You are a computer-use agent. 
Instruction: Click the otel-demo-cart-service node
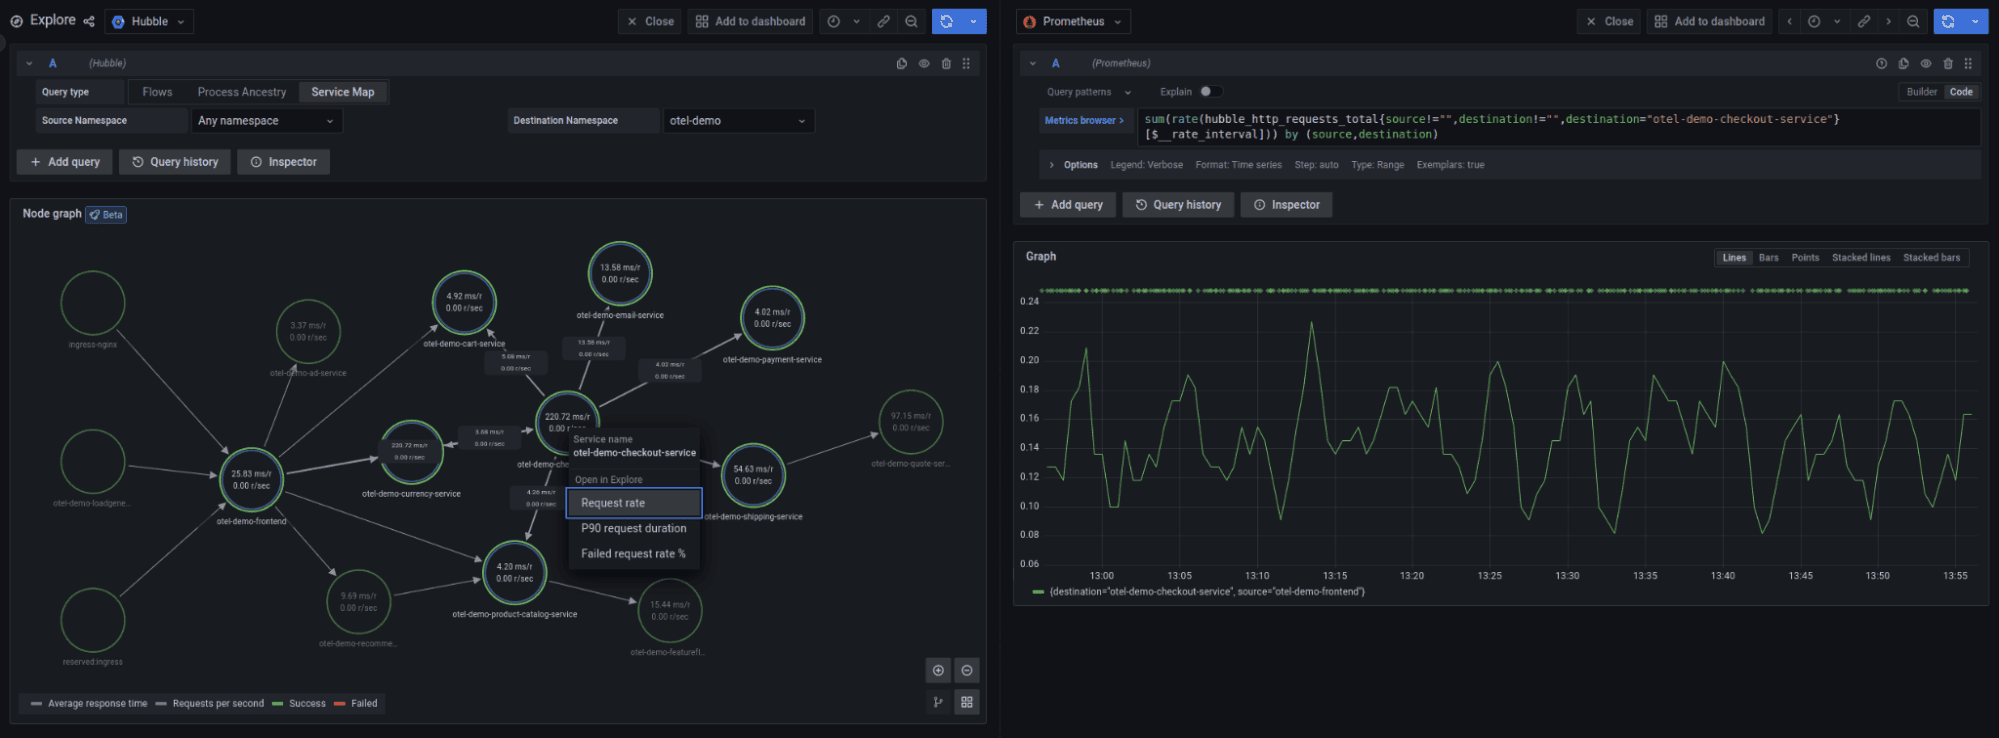click(x=464, y=302)
